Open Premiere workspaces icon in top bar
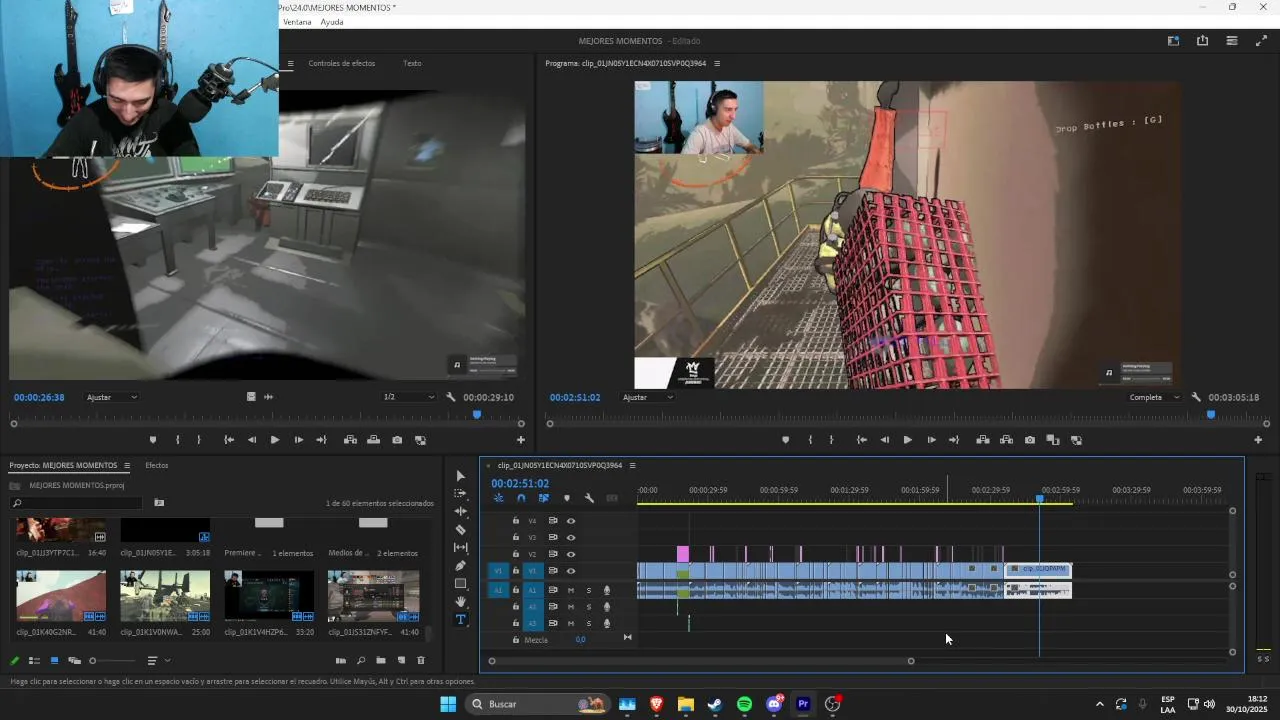The image size is (1280, 720). tap(1173, 41)
